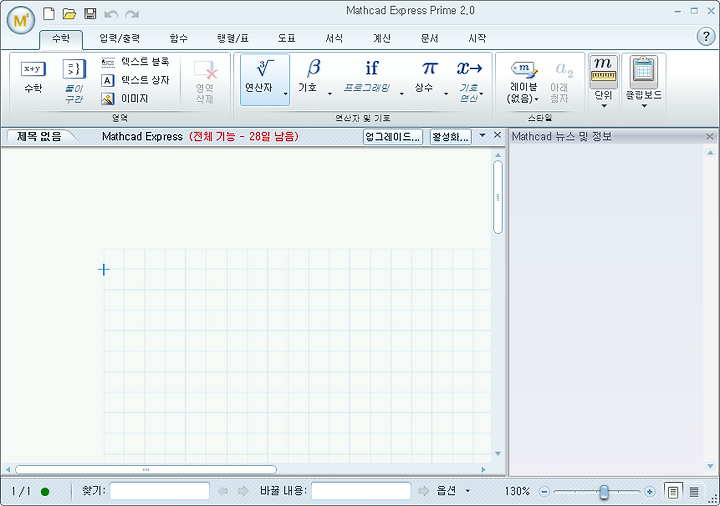
Task: Expand the units (단위) dropdown arrow
Action: tap(604, 106)
